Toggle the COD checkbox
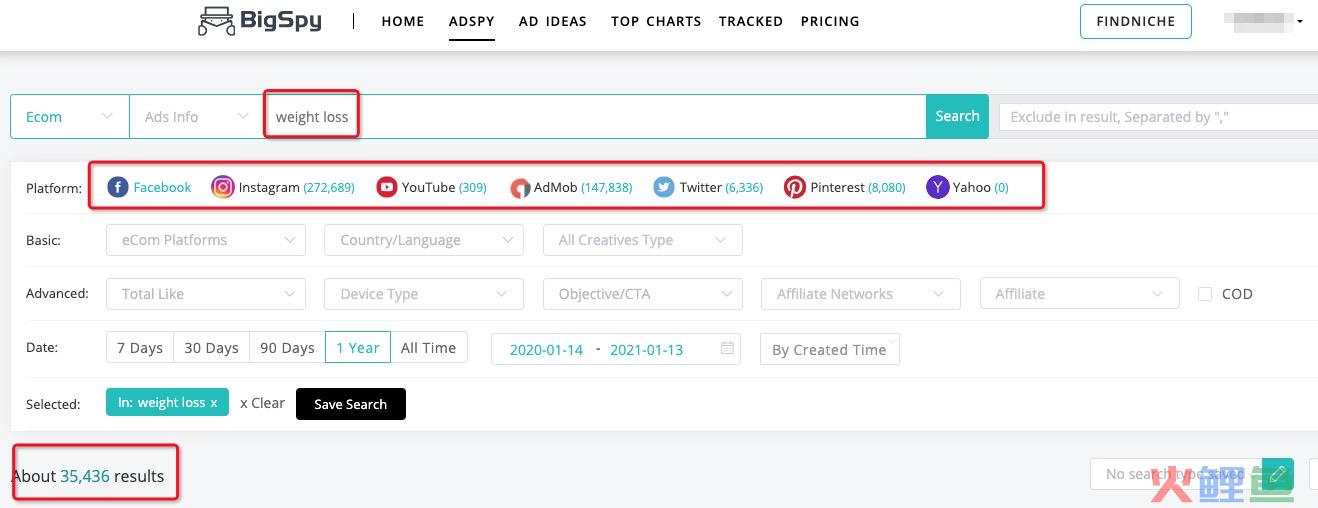Image resolution: width=1318 pixels, height=508 pixels. pos(1205,294)
